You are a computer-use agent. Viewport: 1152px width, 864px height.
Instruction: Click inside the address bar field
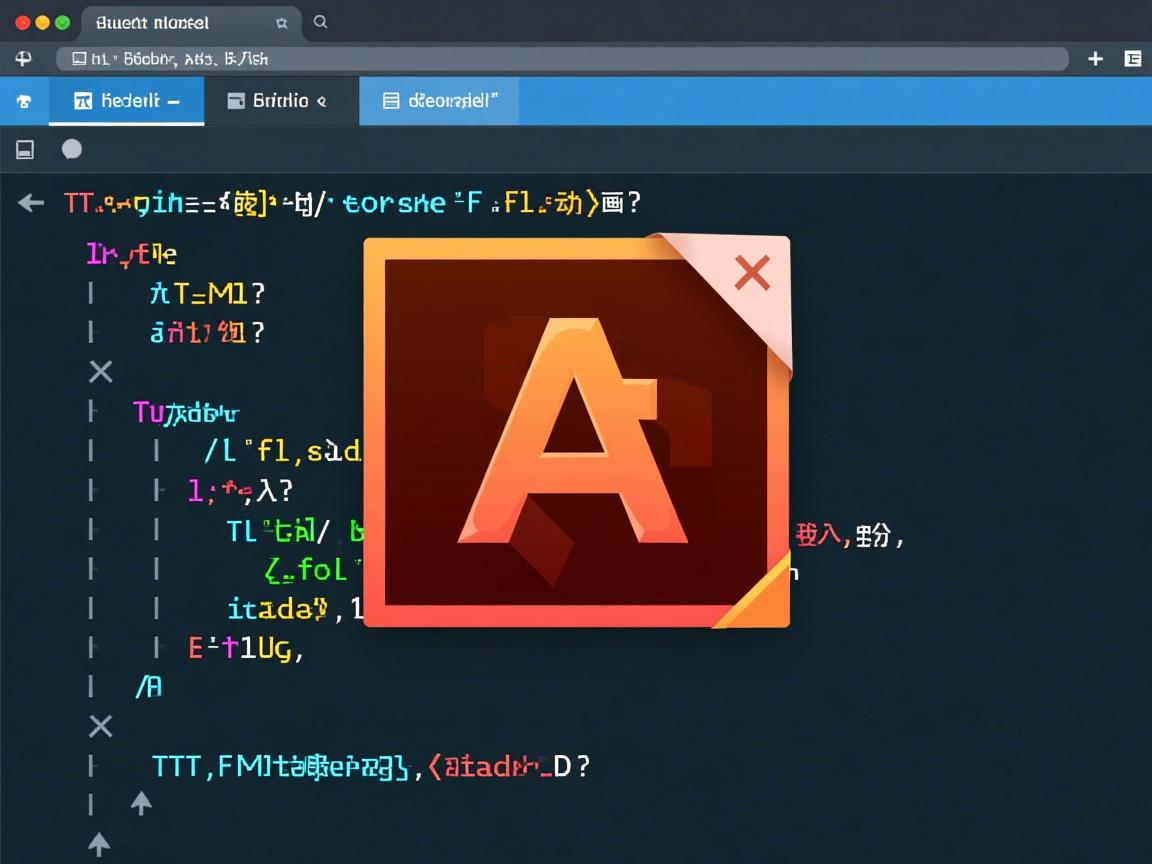click(560, 59)
